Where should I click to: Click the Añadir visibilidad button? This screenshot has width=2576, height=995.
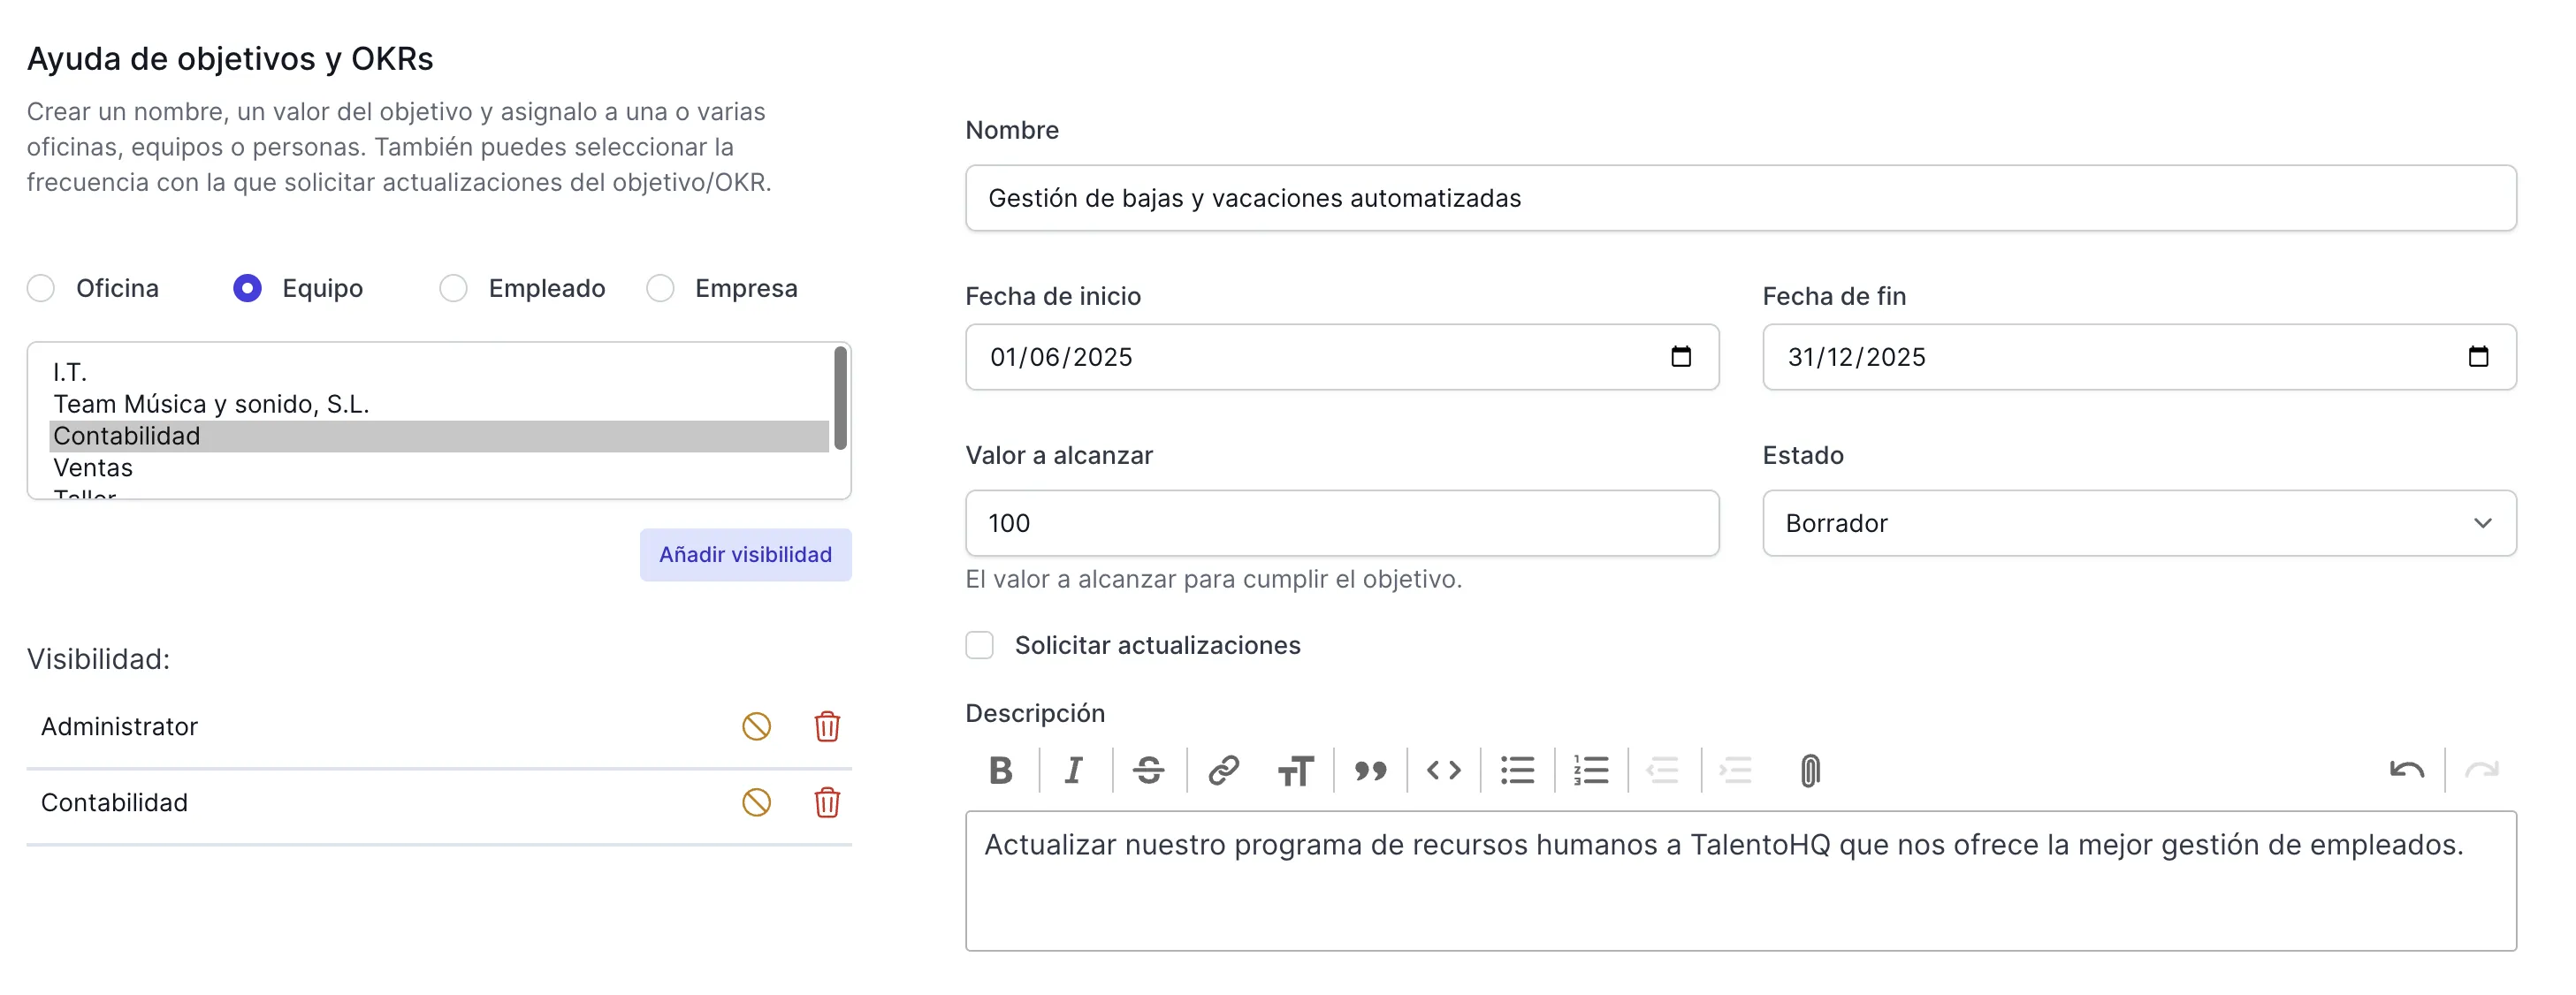(745, 554)
